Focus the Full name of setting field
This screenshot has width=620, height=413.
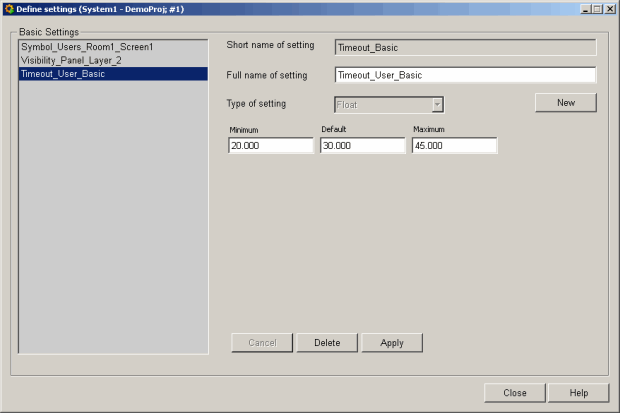(465, 75)
